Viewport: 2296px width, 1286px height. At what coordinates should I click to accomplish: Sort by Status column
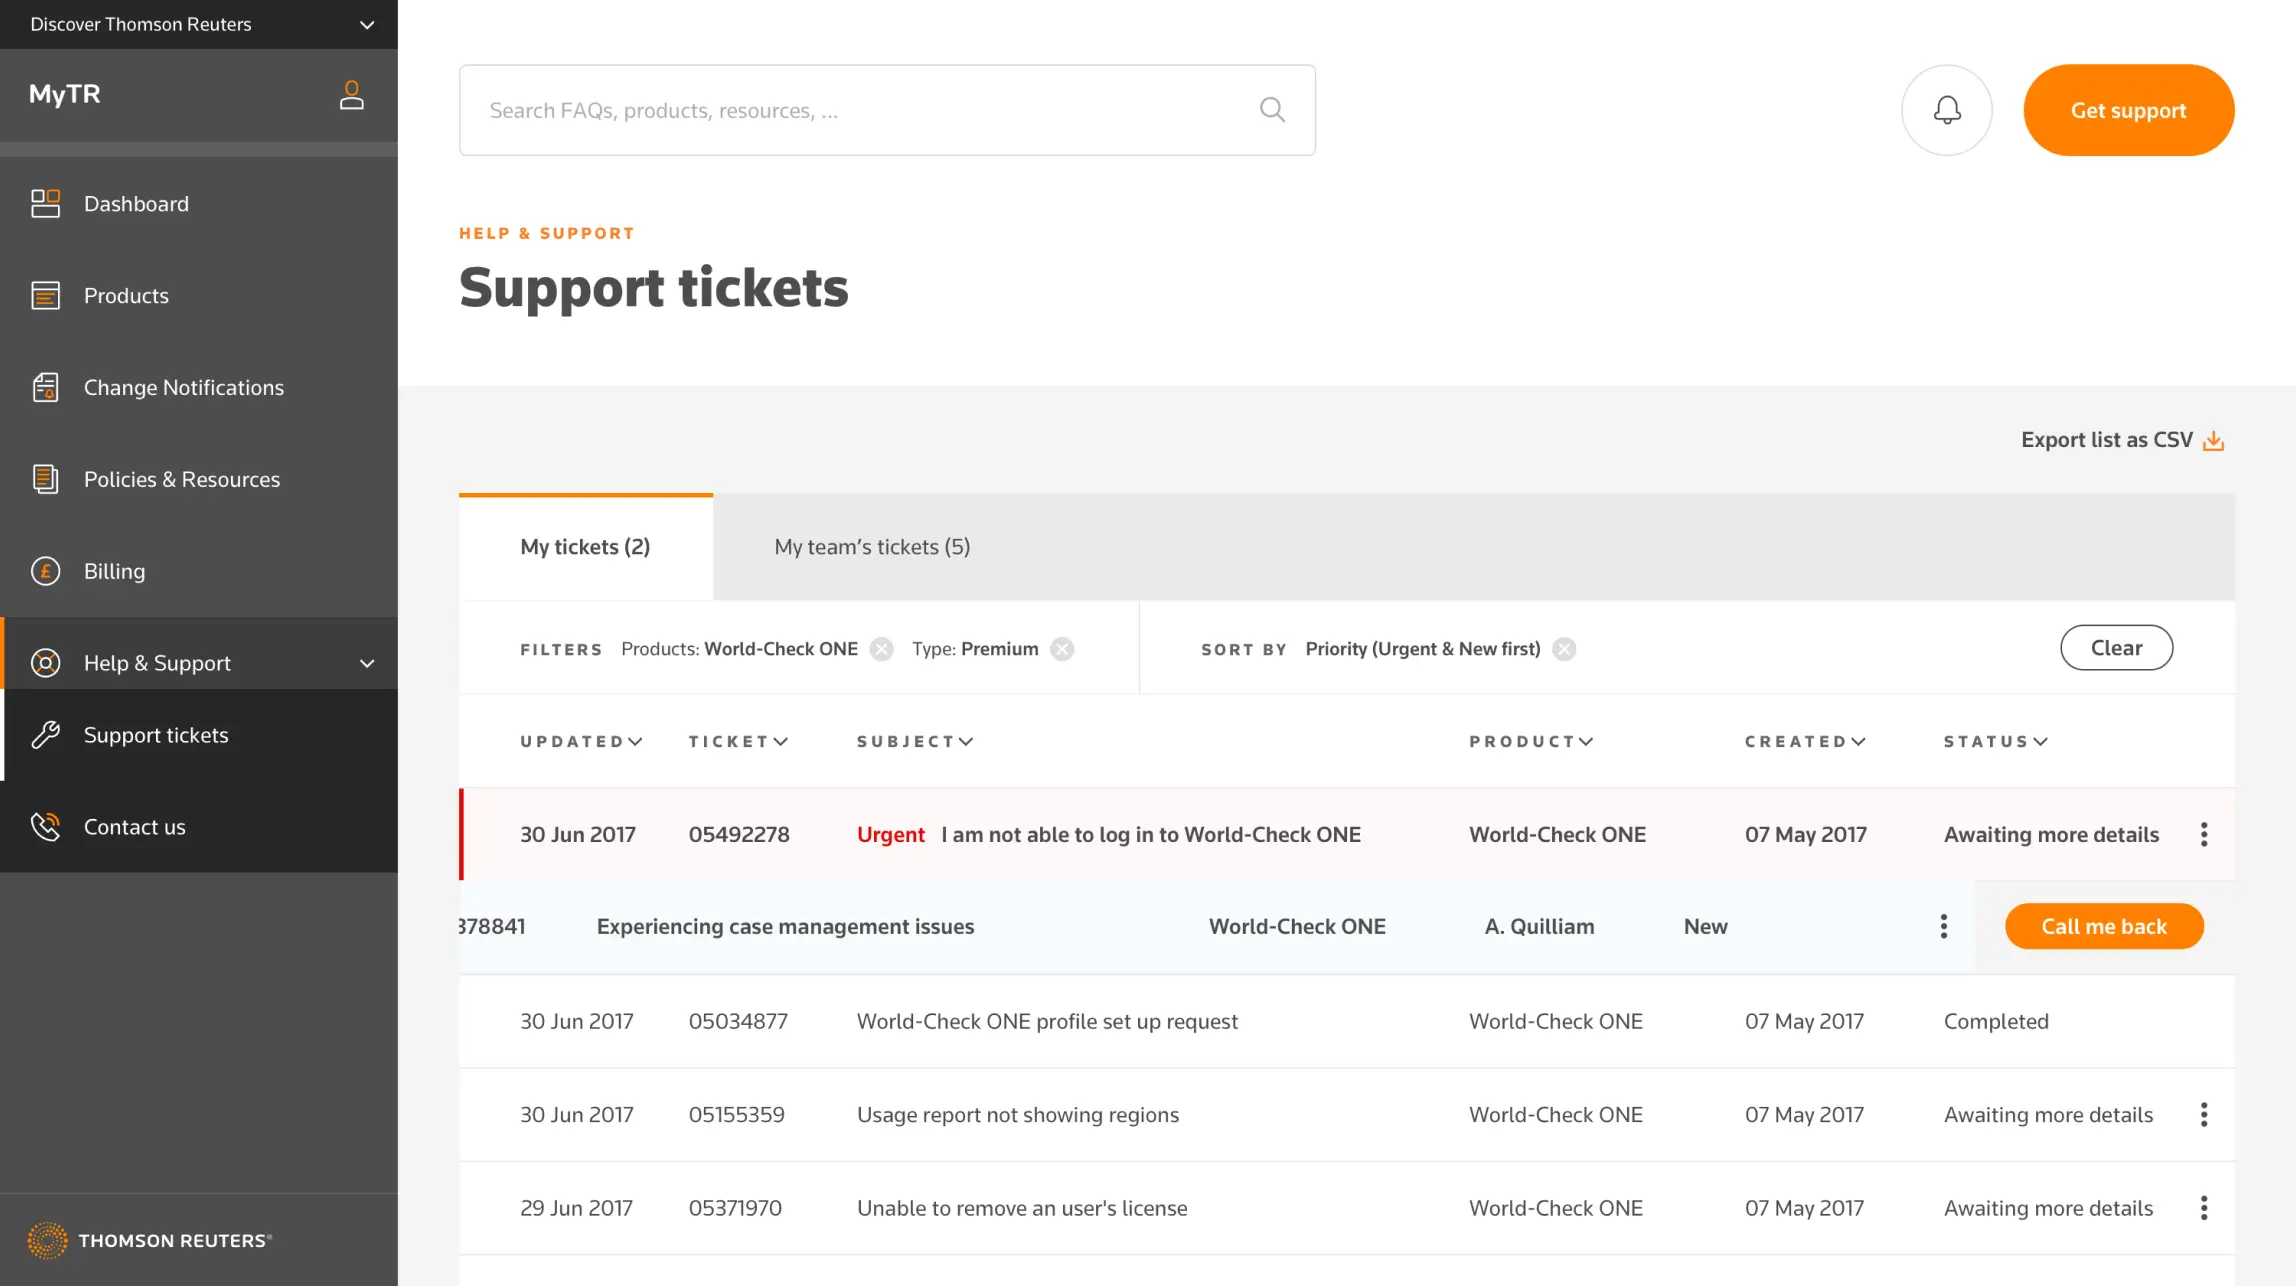tap(1996, 741)
